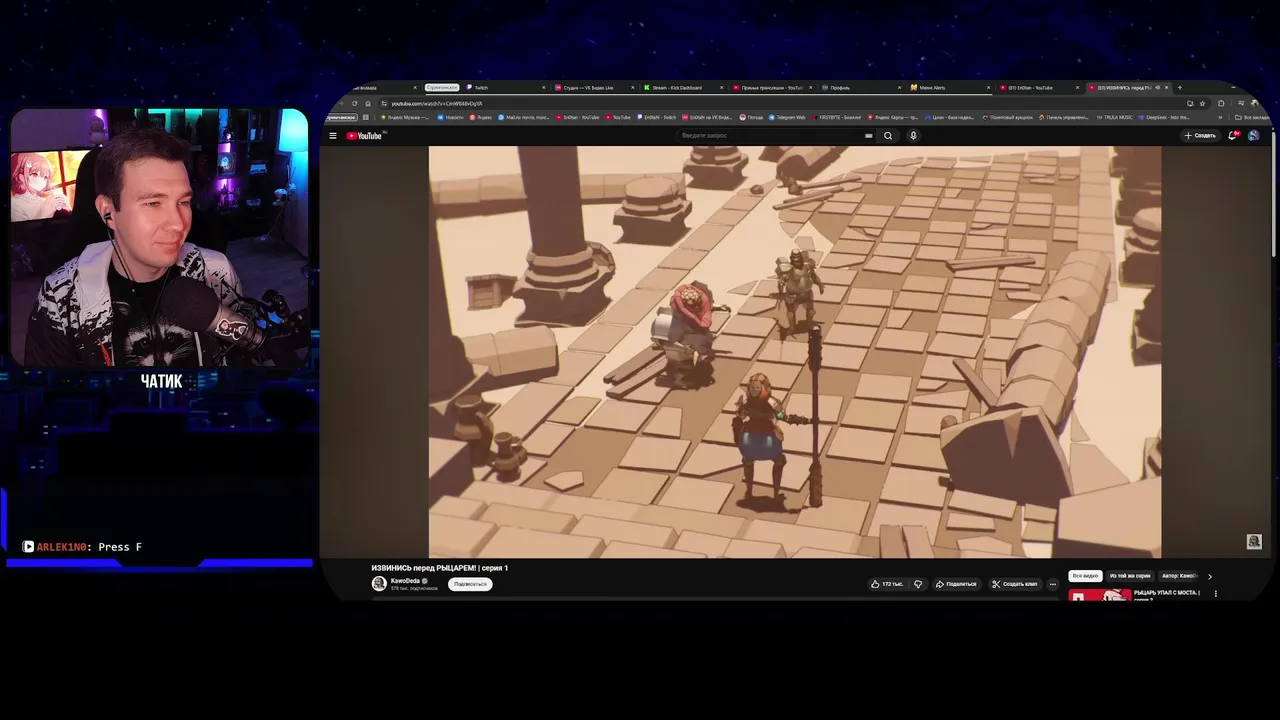The width and height of the screenshot is (1280, 720).
Task: Open the EnOtaN - Twitch bookmark
Action: [x=657, y=117]
